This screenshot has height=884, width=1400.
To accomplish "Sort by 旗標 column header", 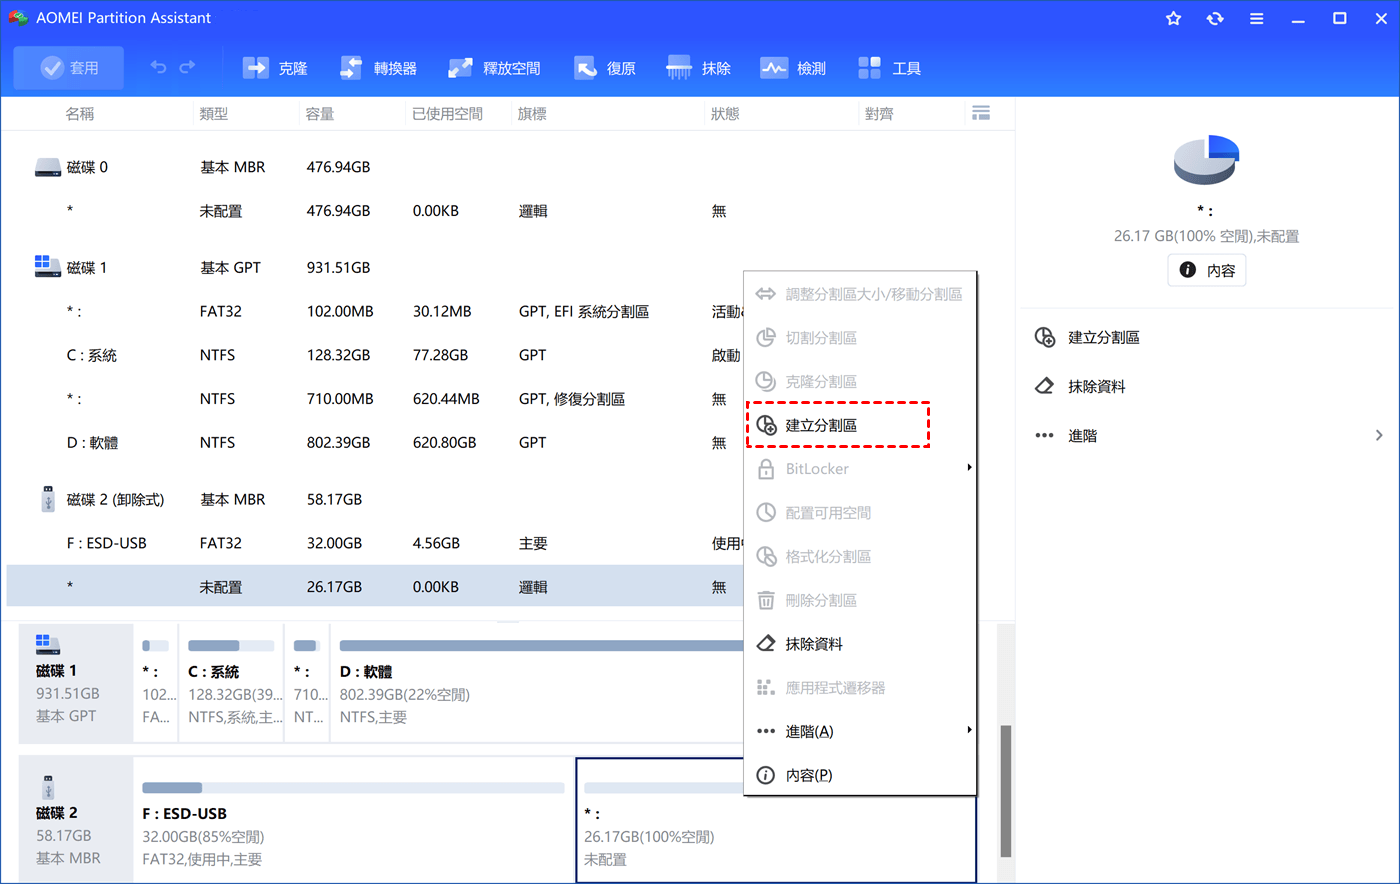I will 532,114.
